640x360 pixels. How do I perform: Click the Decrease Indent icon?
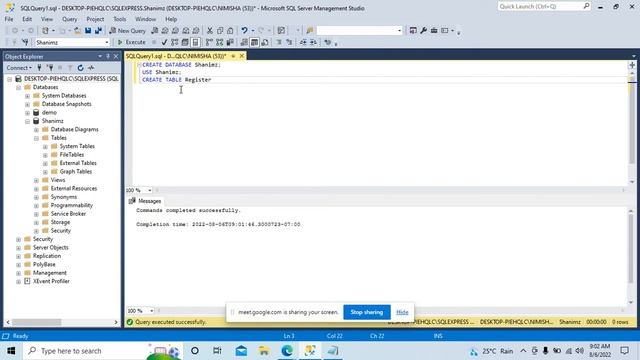click(x=303, y=42)
